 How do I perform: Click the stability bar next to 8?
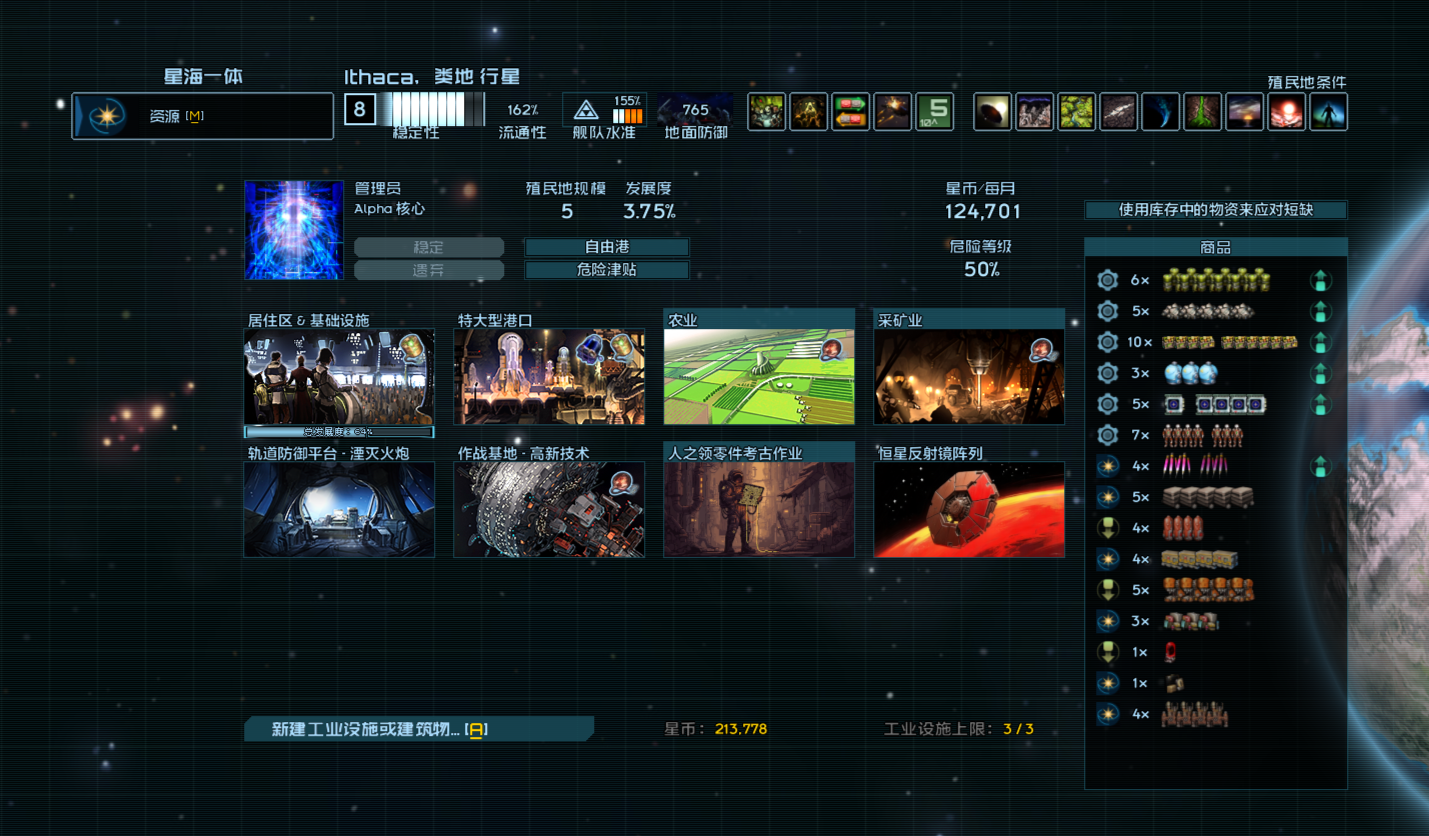pyautogui.click(x=434, y=109)
